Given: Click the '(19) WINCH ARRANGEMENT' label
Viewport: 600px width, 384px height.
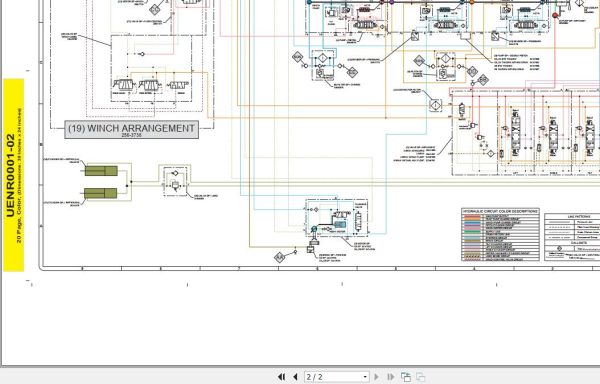Looking at the screenshot, I should point(131,128).
